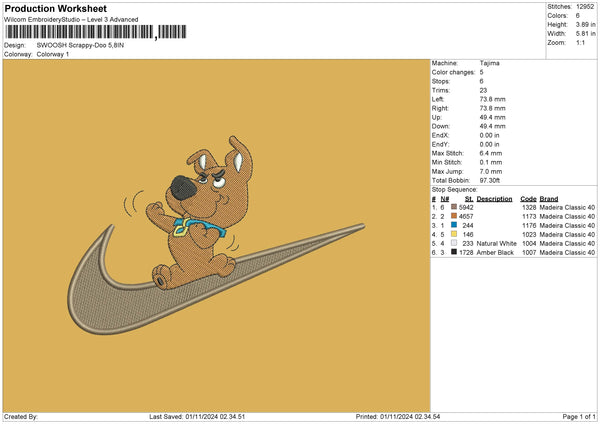Click the Scrappy-Doo swoosh design preview

[x=216, y=235]
